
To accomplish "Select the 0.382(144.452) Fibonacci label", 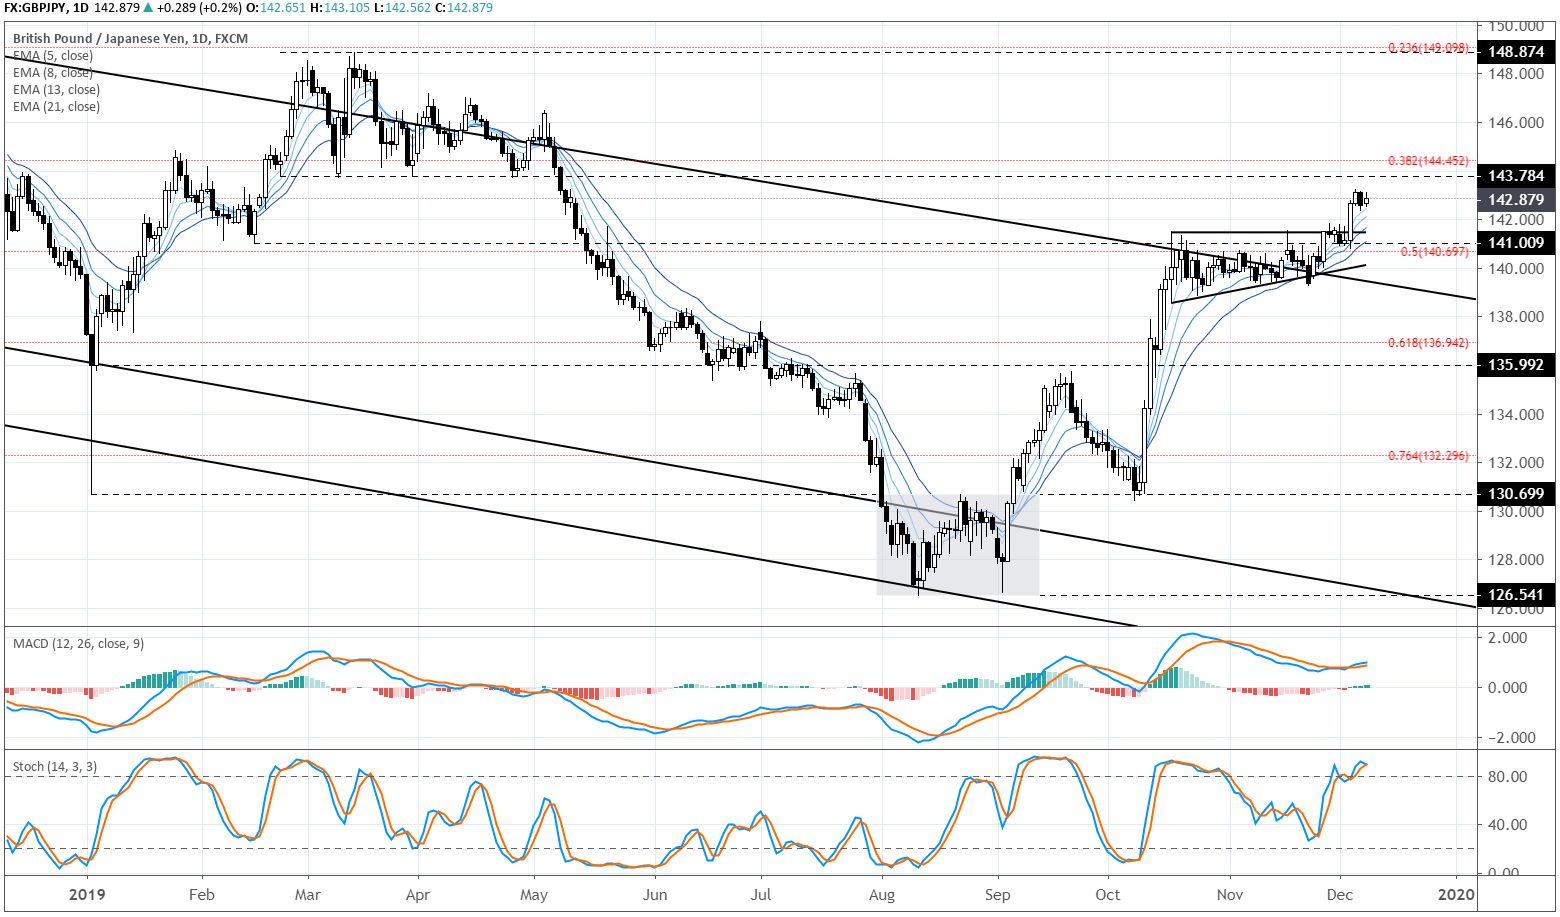I will pyautogui.click(x=1428, y=161).
